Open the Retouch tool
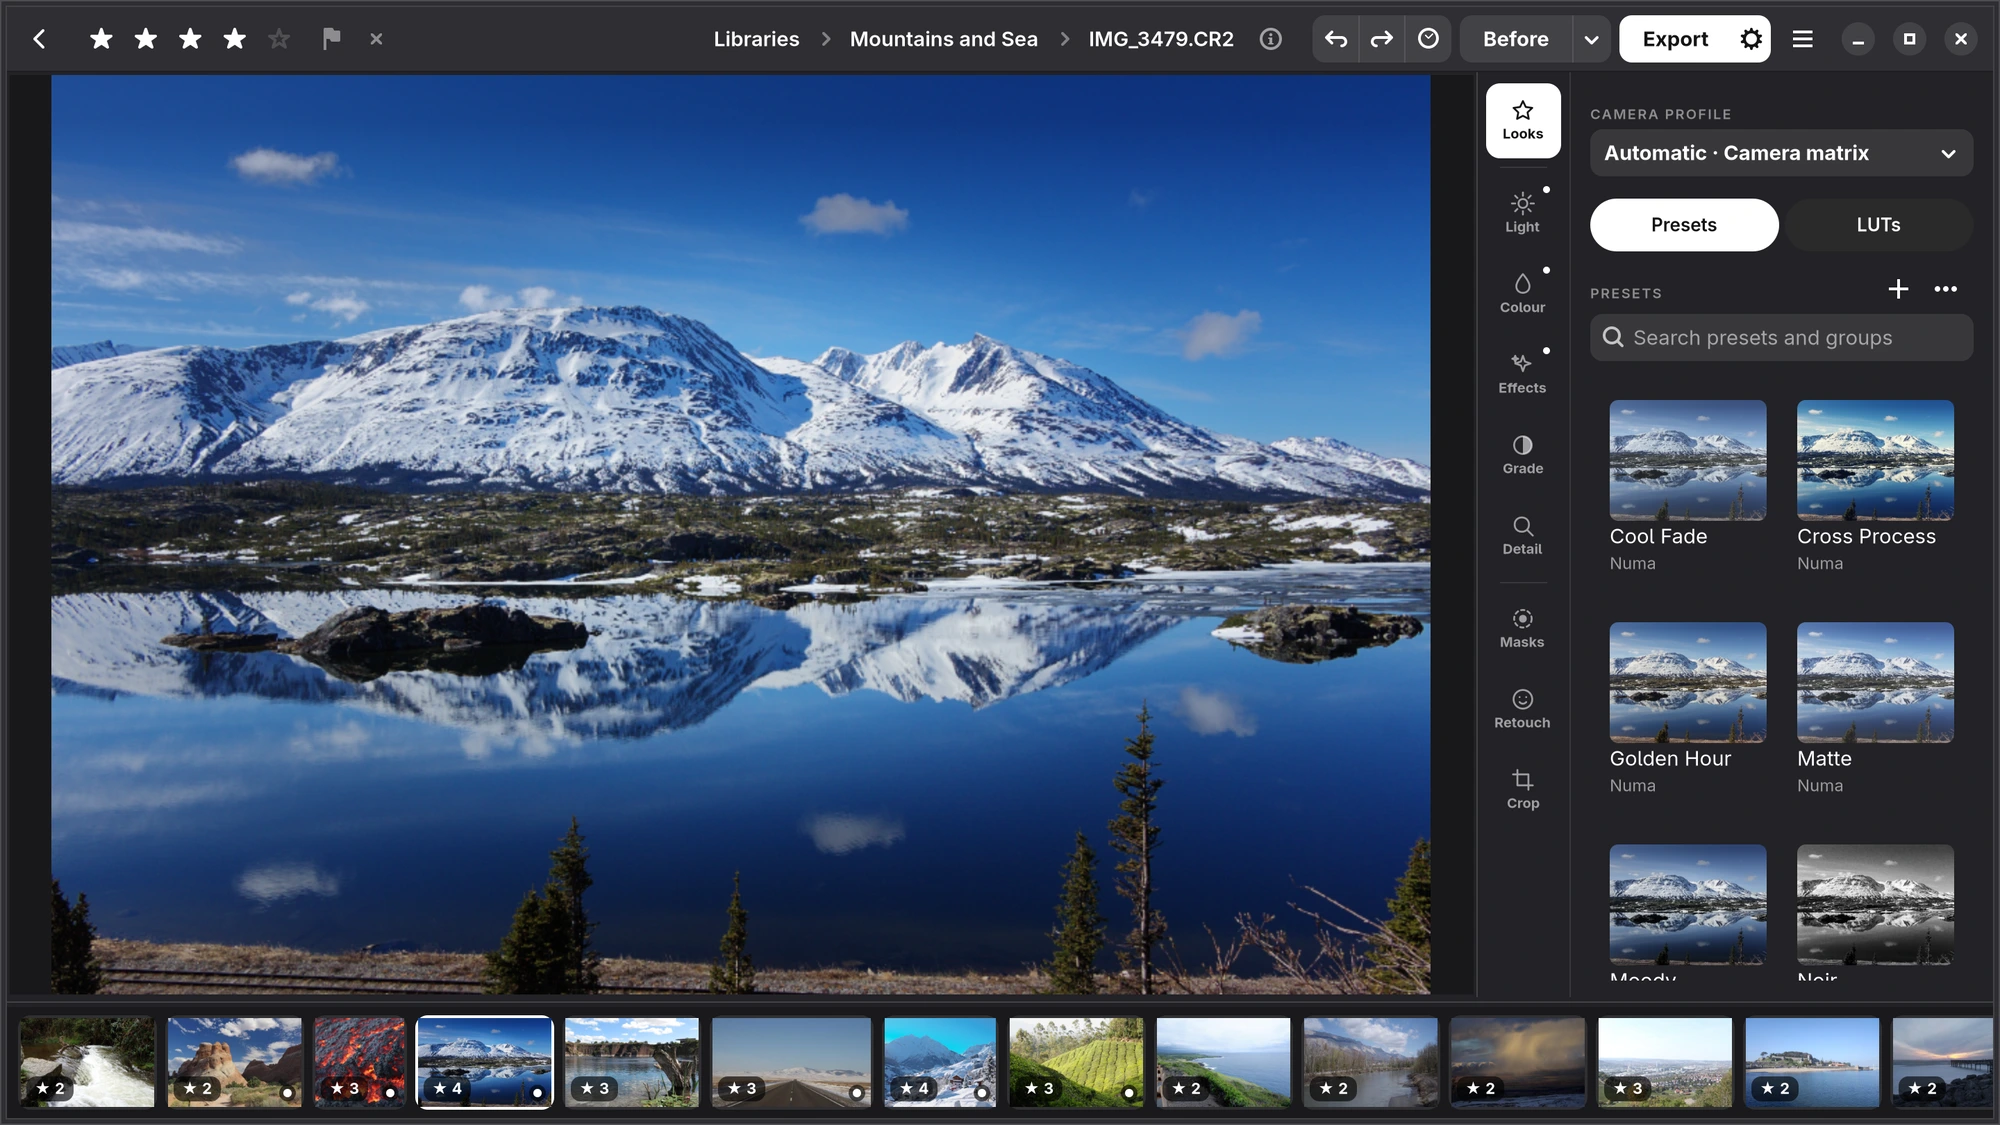This screenshot has height=1125, width=2000. [x=1522, y=708]
